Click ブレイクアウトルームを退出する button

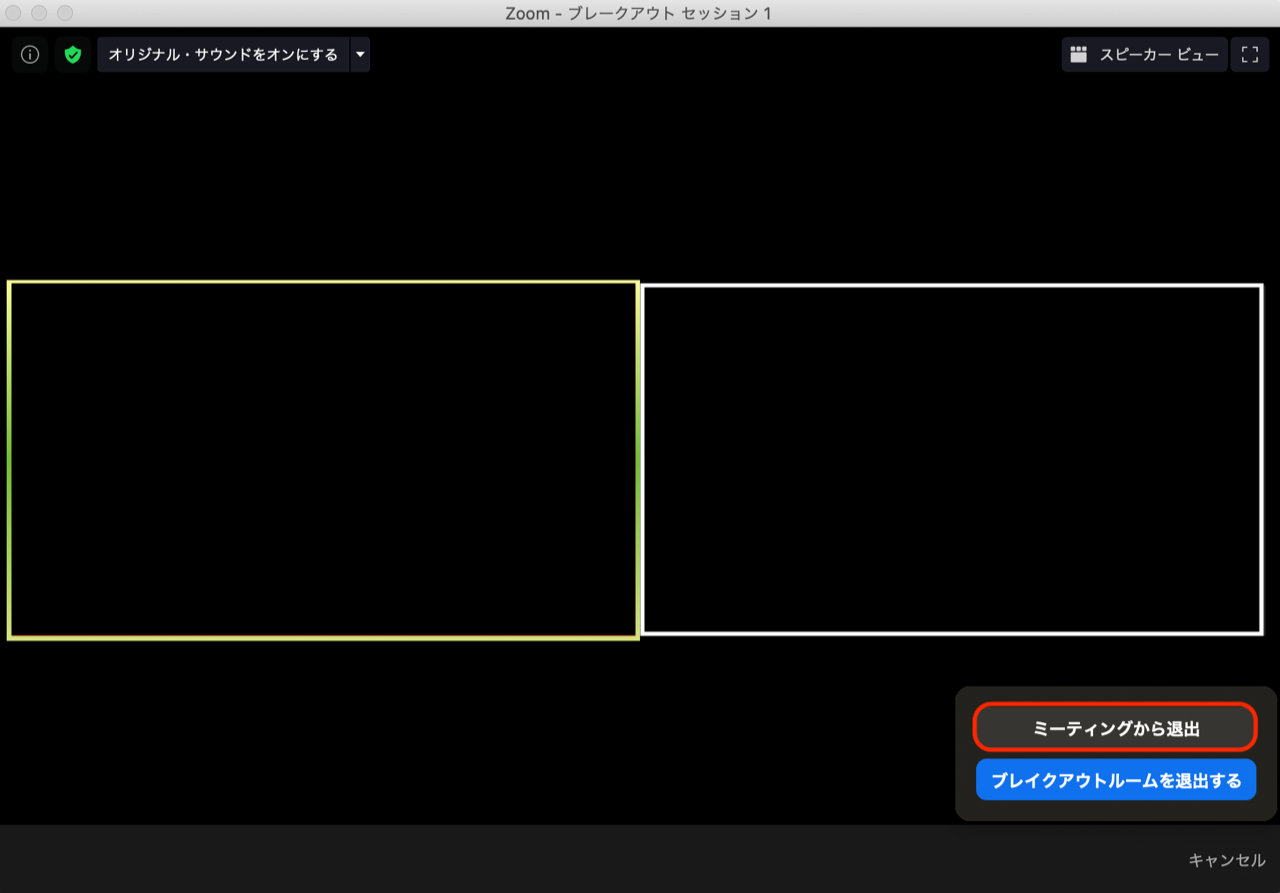(x=1116, y=780)
